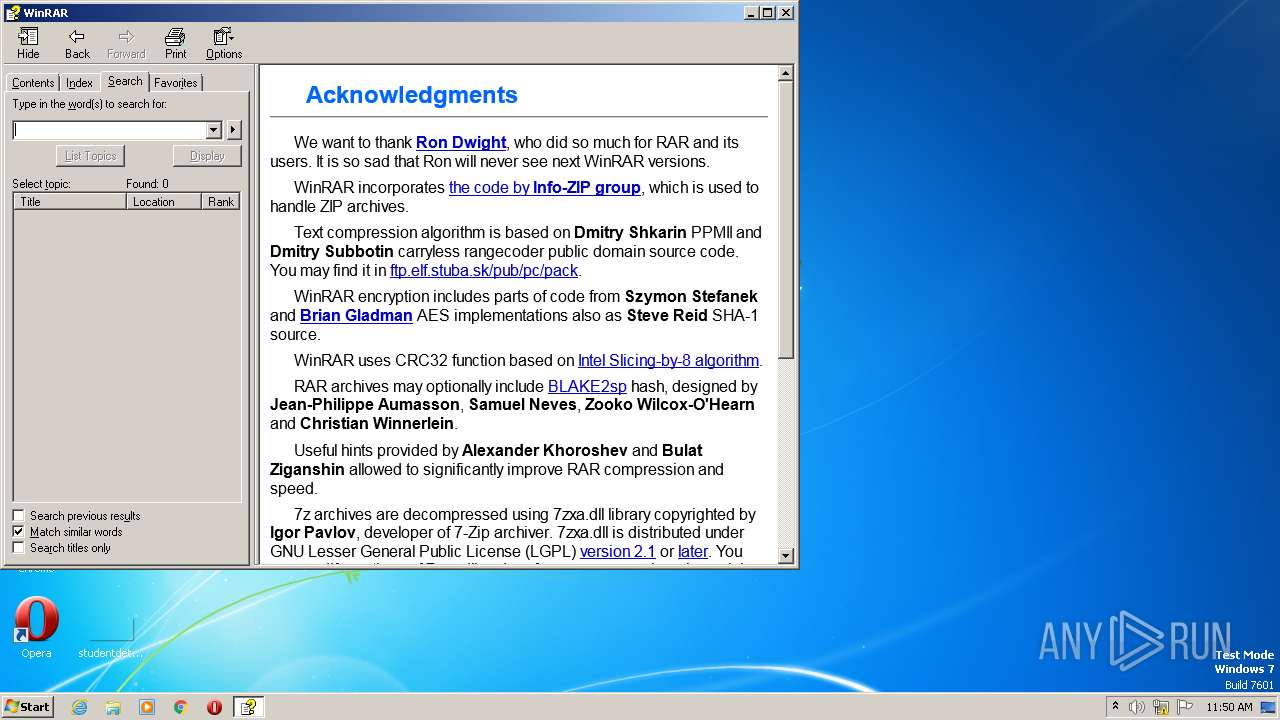Select the studentdet... desktop file
The height and width of the screenshot is (720, 1280).
tap(111, 637)
